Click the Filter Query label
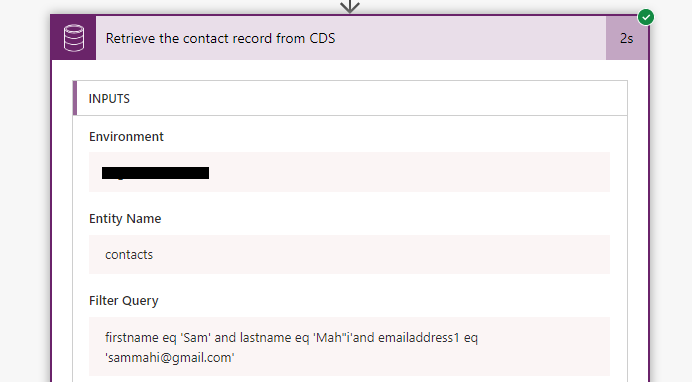This screenshot has height=382, width=692. click(x=124, y=301)
